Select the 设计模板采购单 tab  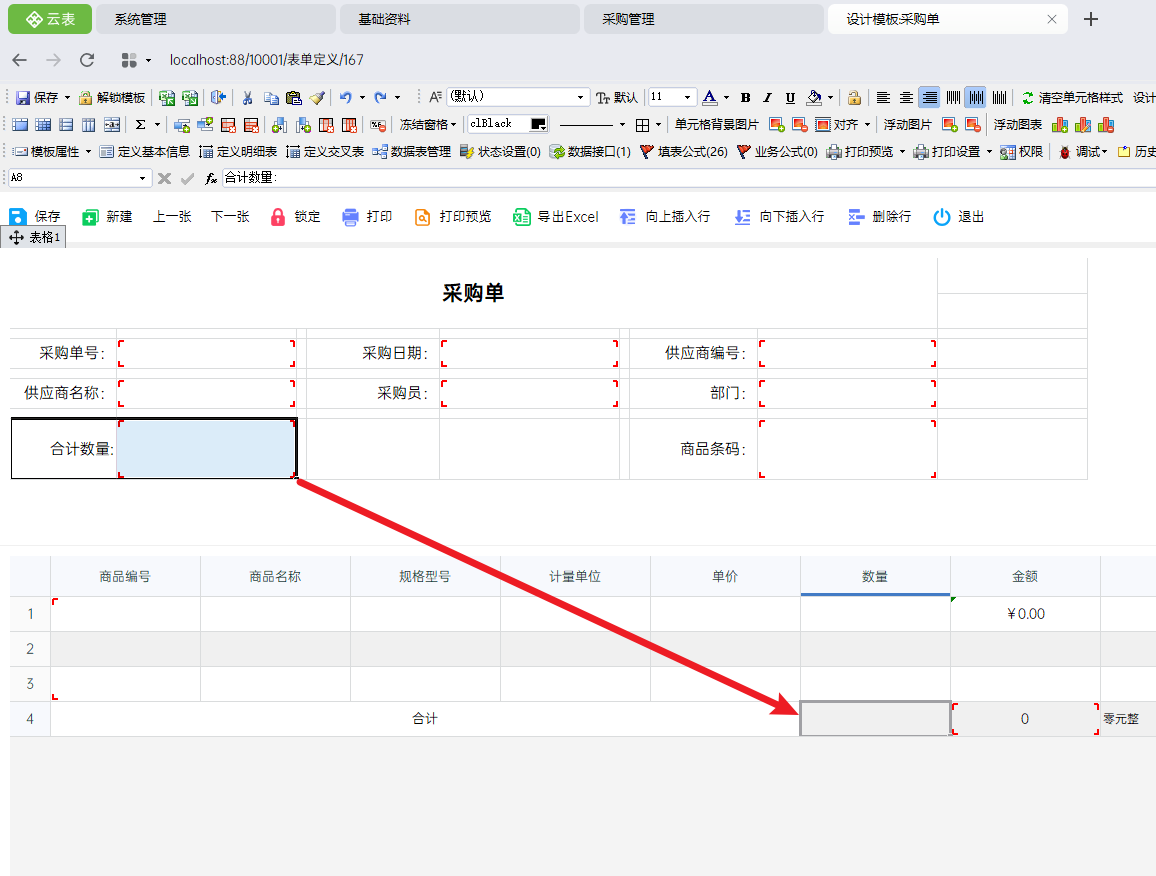948,19
